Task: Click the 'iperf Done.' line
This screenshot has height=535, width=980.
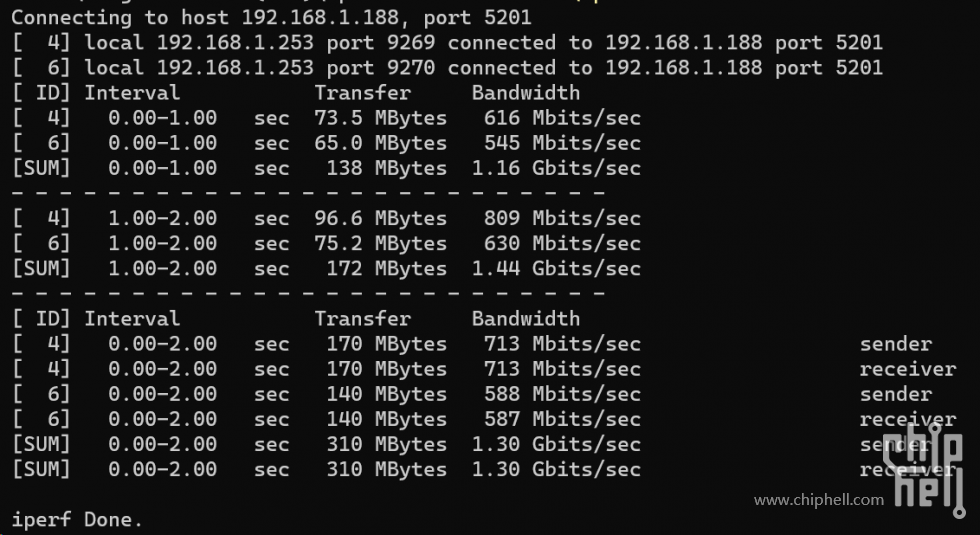Action: [x=77, y=519]
